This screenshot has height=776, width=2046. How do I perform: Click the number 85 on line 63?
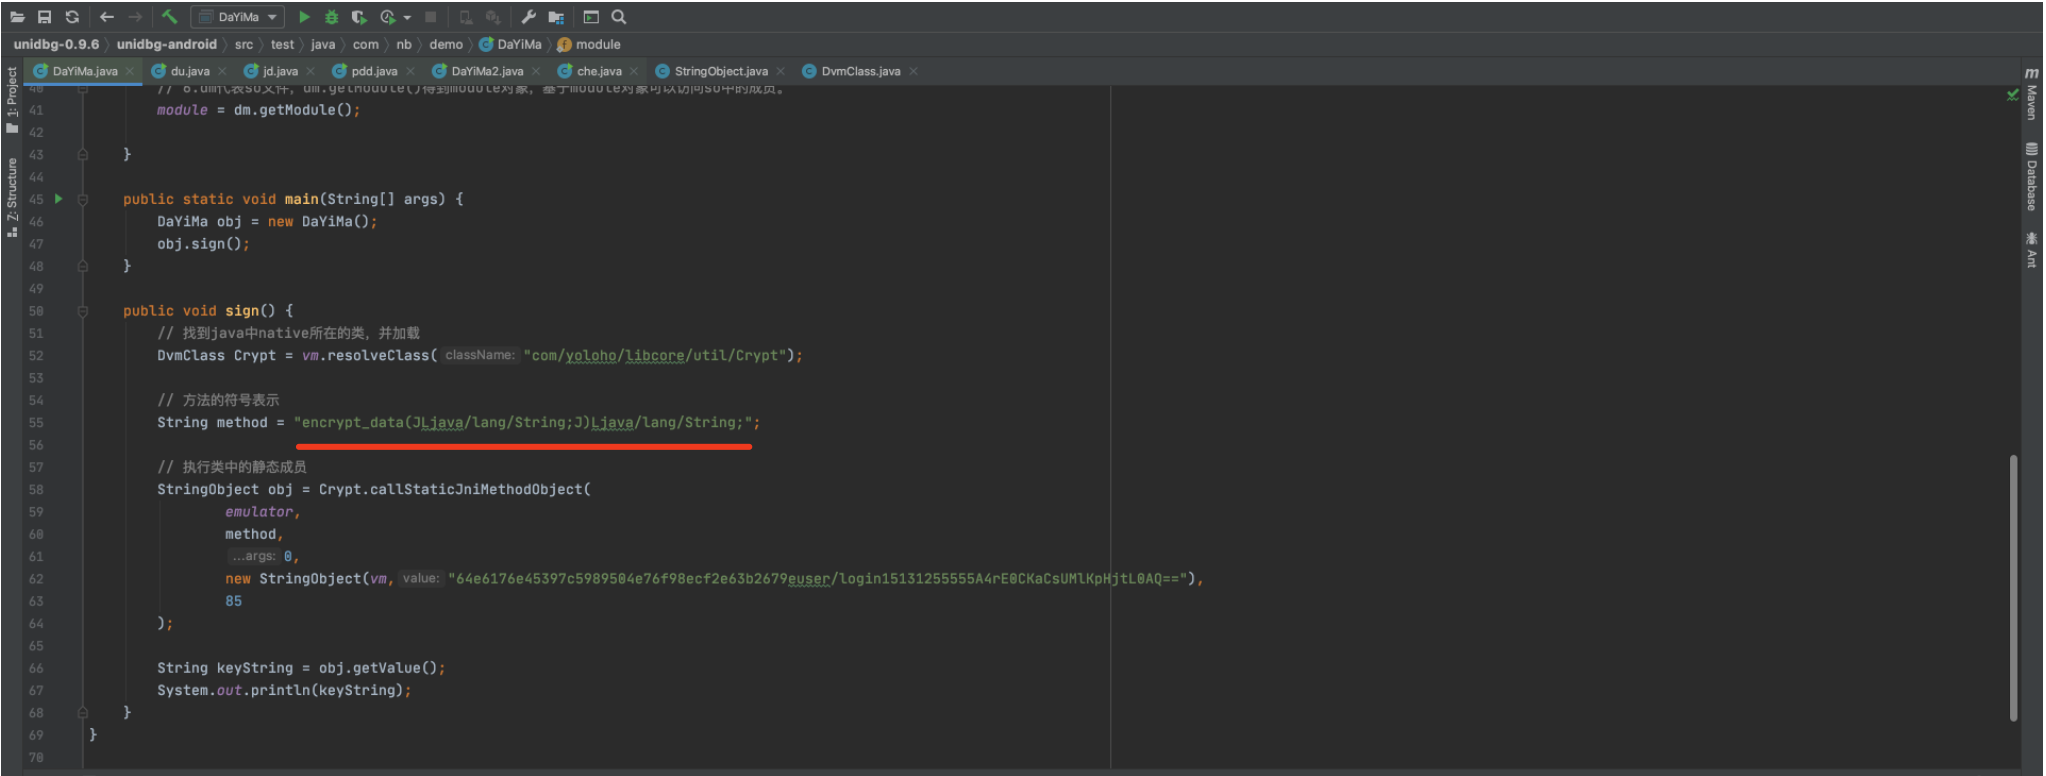pyautogui.click(x=233, y=601)
